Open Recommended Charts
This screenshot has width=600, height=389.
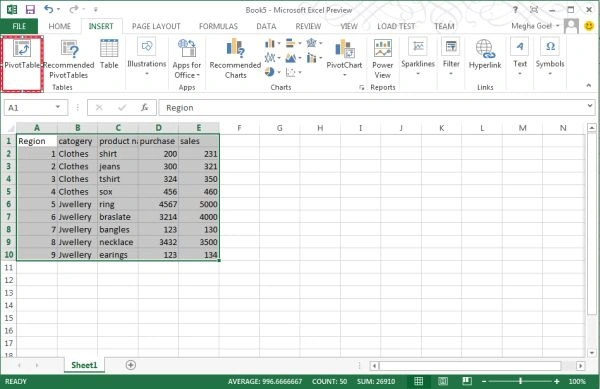(235, 59)
